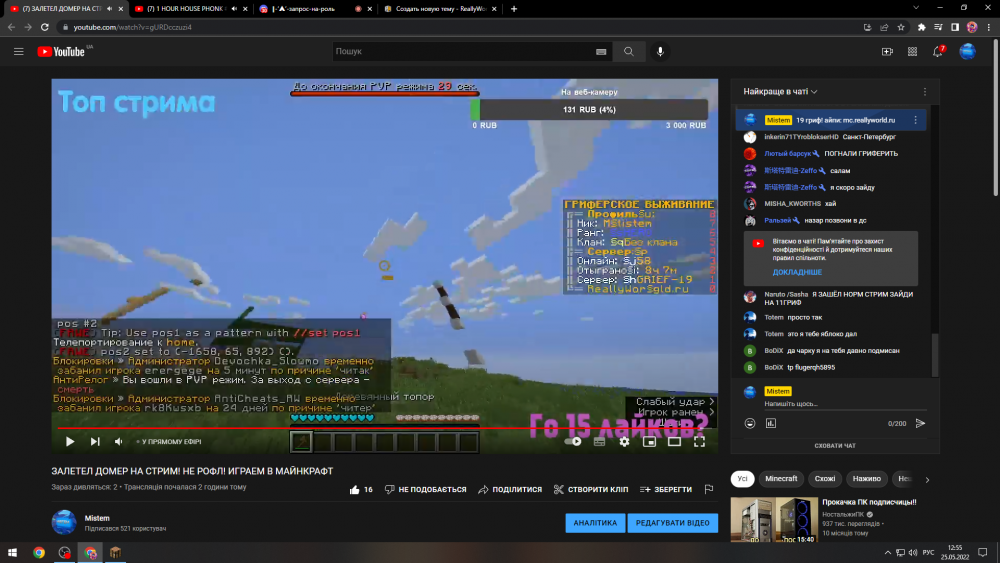This screenshot has height=563, width=1000.
Task: Hide chat via 'СХОВАТИ ЧАТ'
Action: click(x=835, y=446)
